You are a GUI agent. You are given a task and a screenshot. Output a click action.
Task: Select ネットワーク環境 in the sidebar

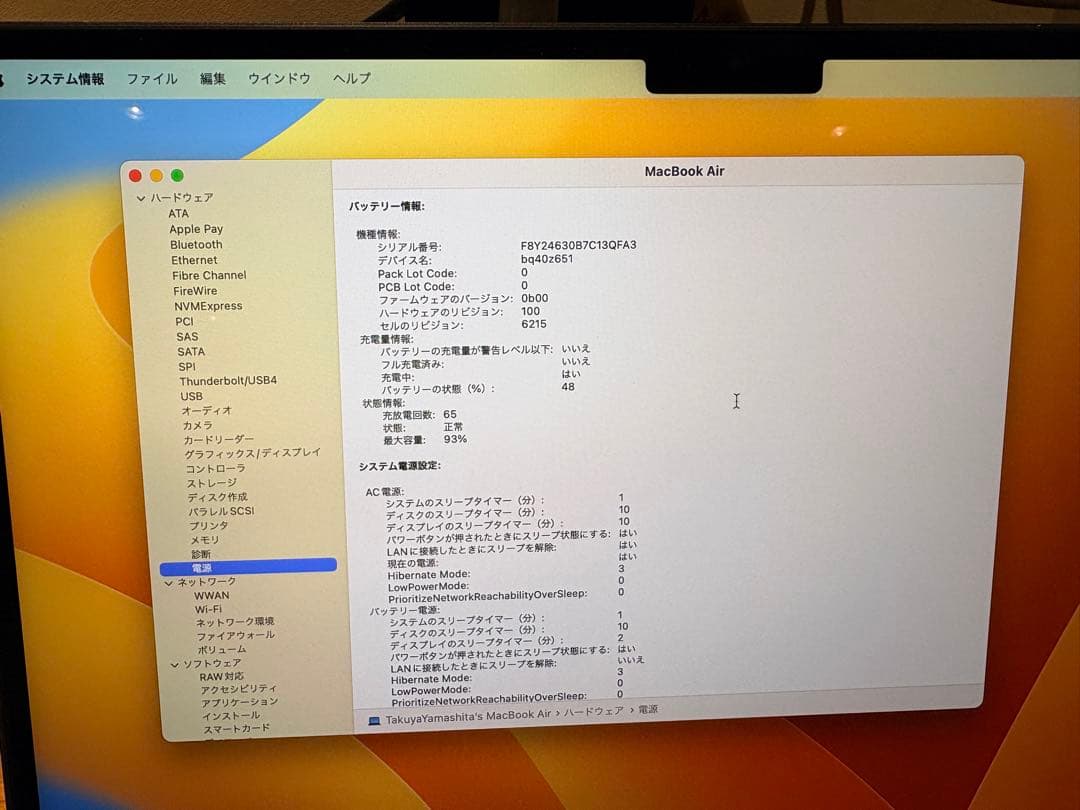[x=235, y=622]
